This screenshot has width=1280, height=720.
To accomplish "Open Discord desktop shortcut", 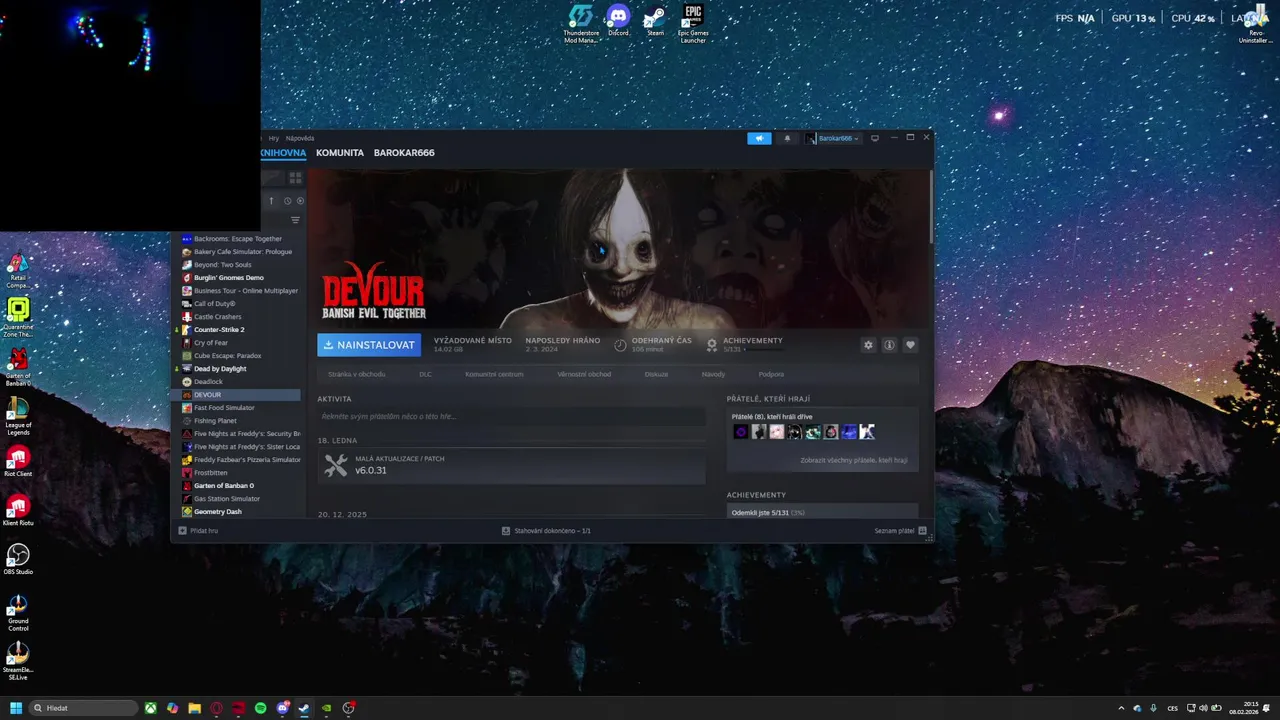I will click(x=618, y=20).
